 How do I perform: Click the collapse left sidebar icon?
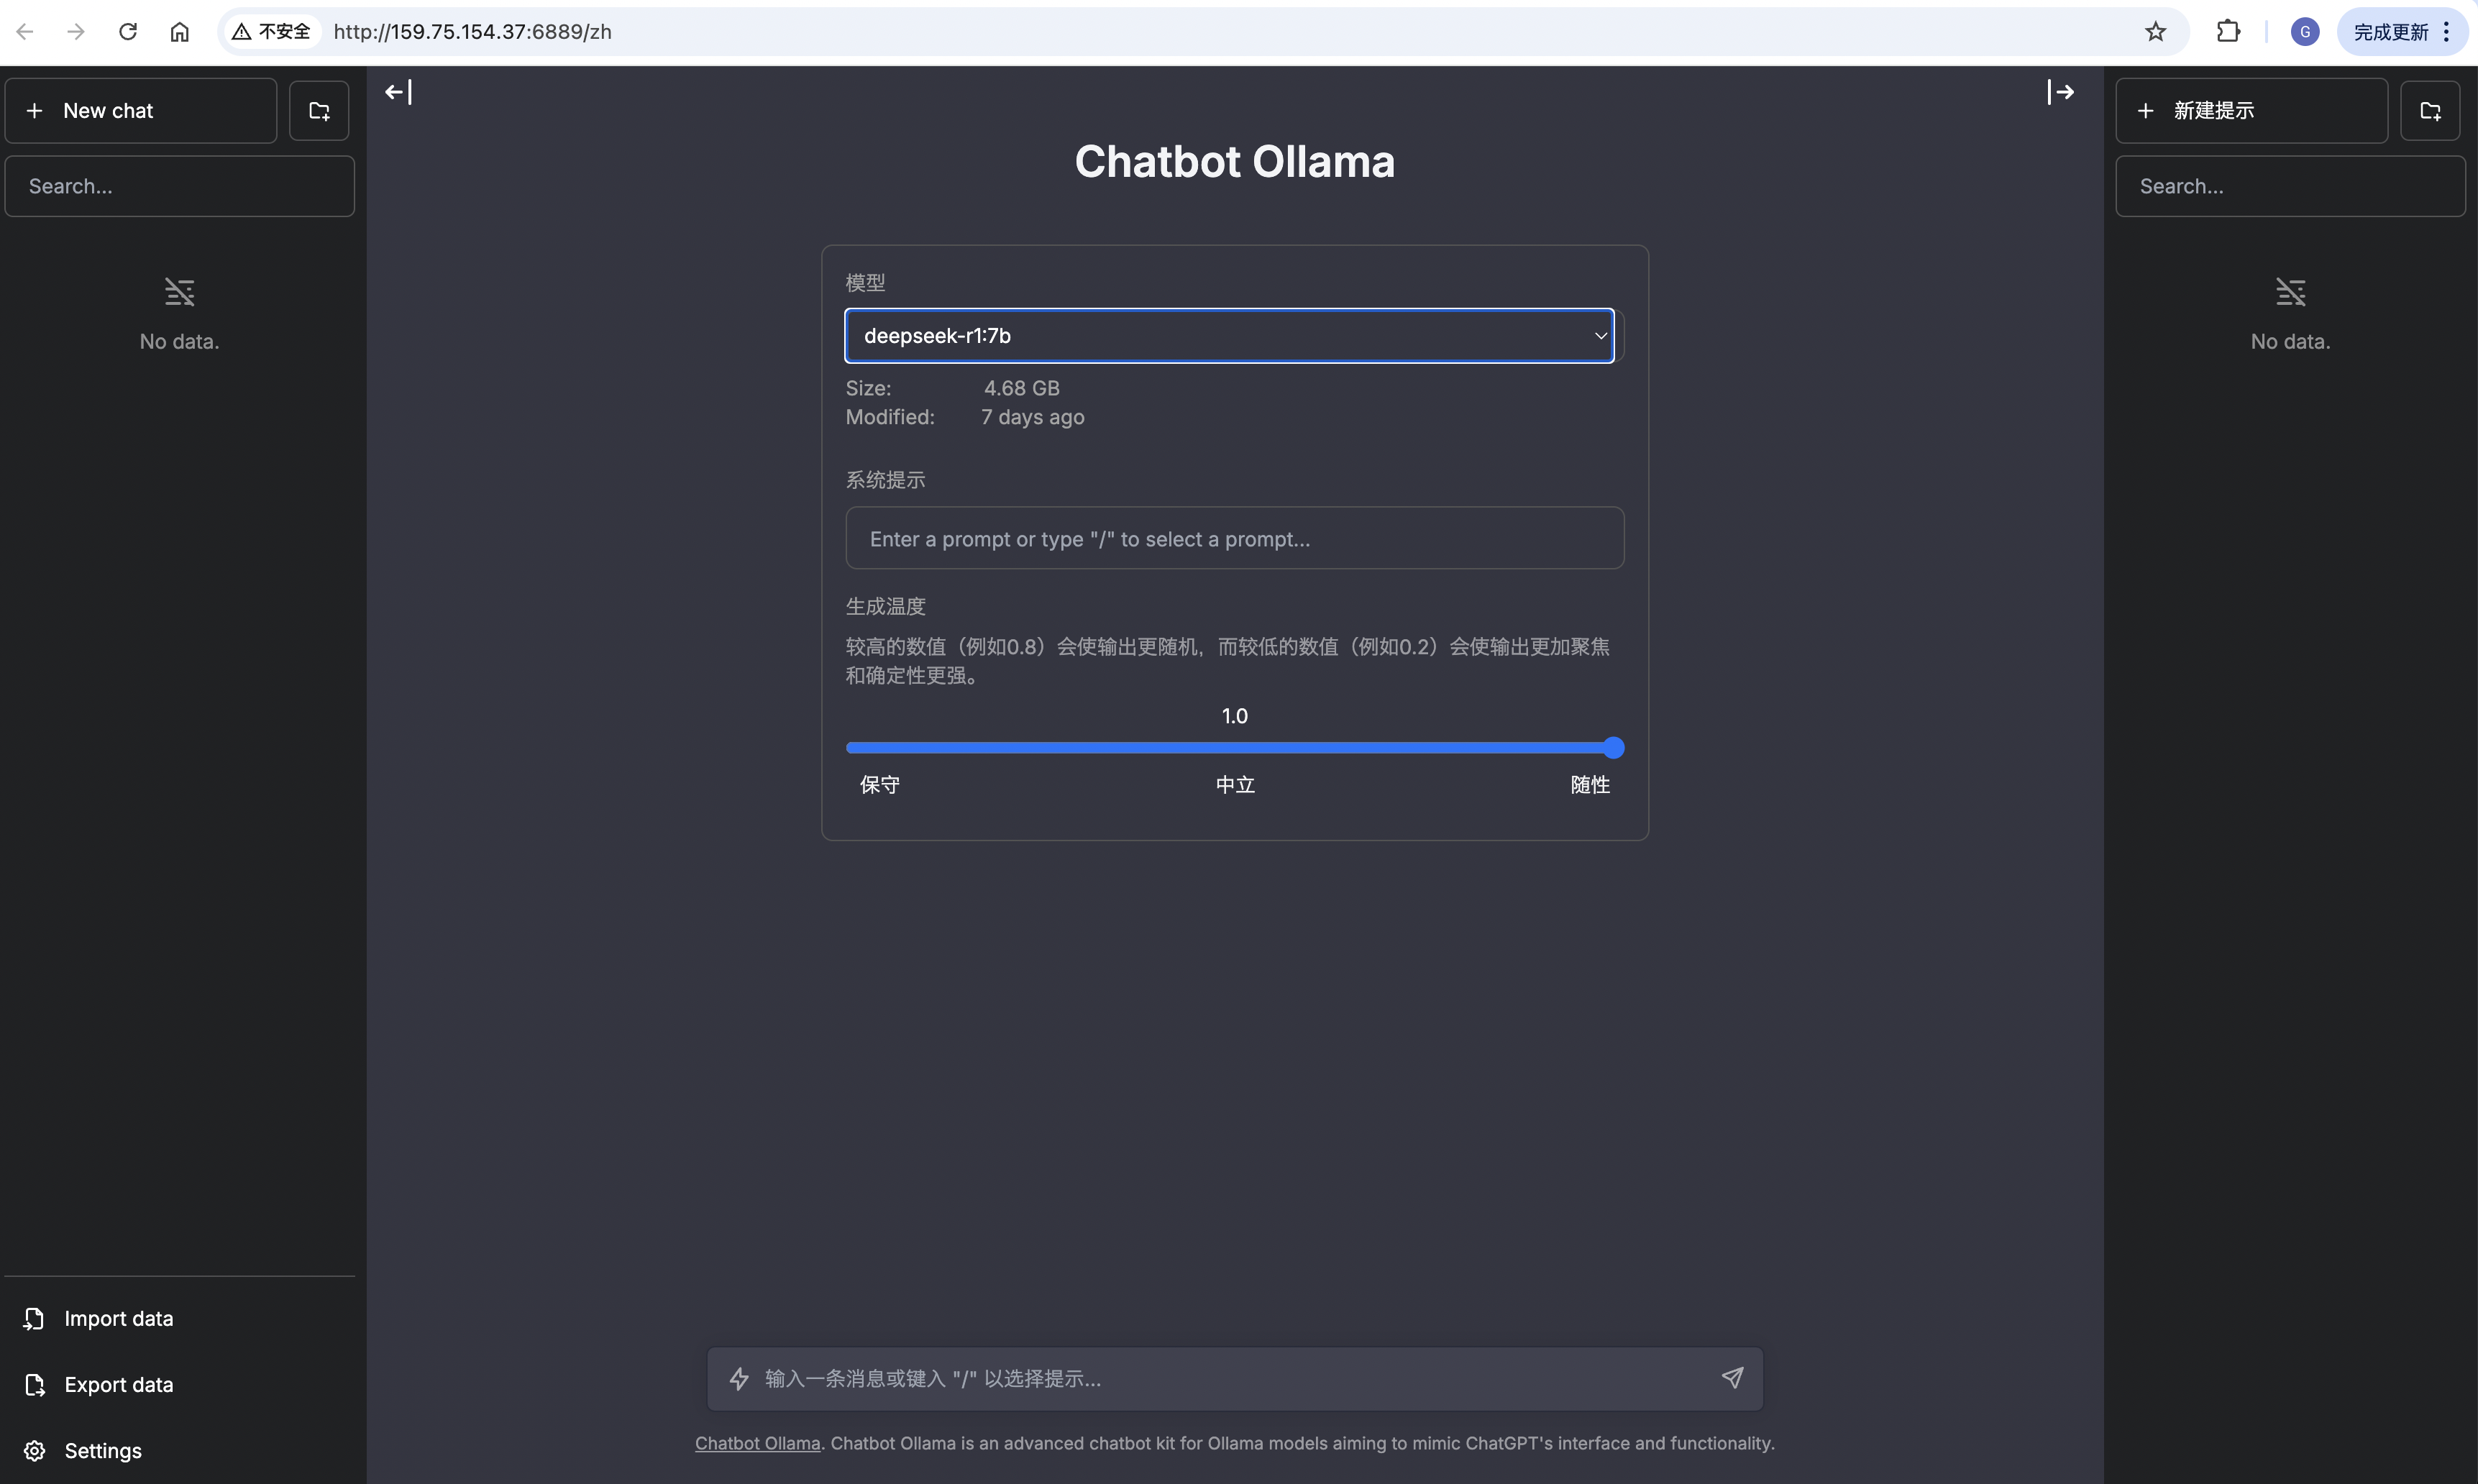pos(396,92)
